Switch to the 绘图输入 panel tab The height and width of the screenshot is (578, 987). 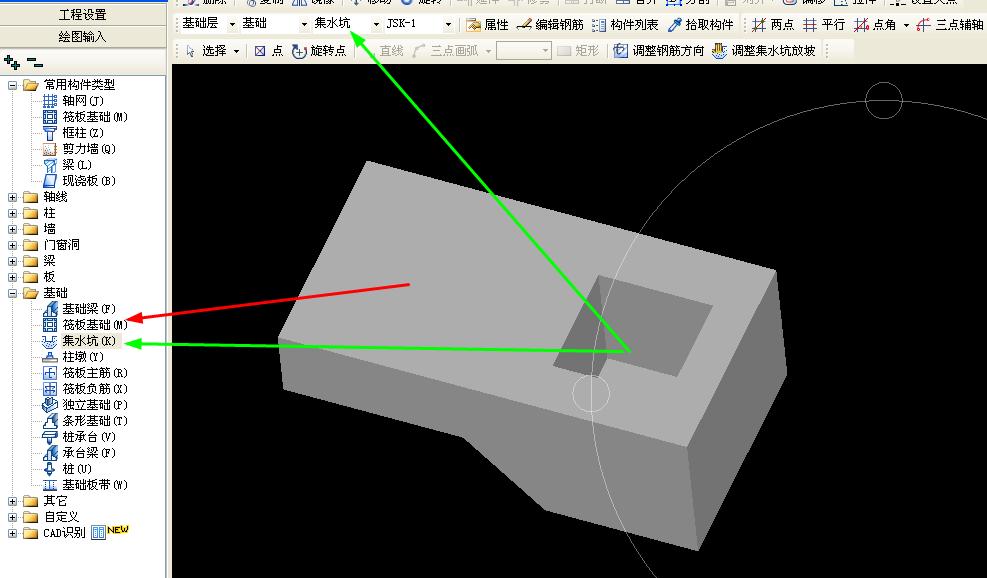point(82,37)
